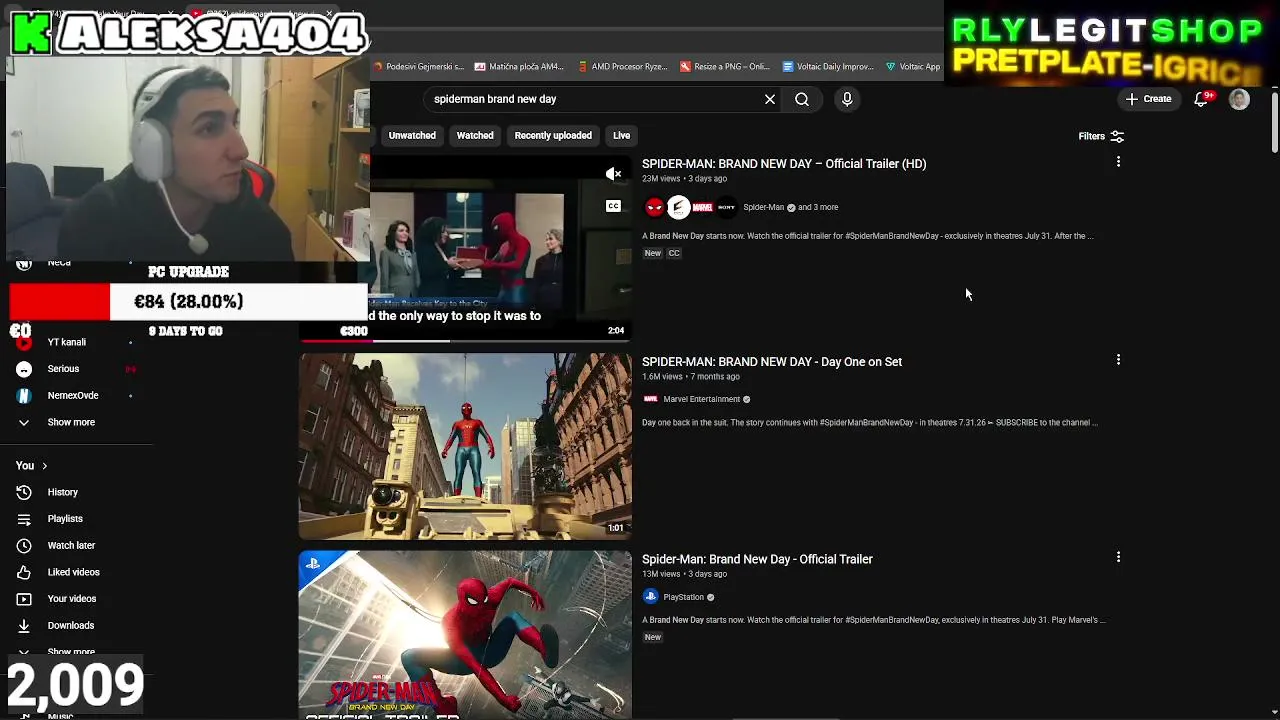The height and width of the screenshot is (720, 1280).
Task: Open the Spider-Man channel name link
Action: [763, 207]
